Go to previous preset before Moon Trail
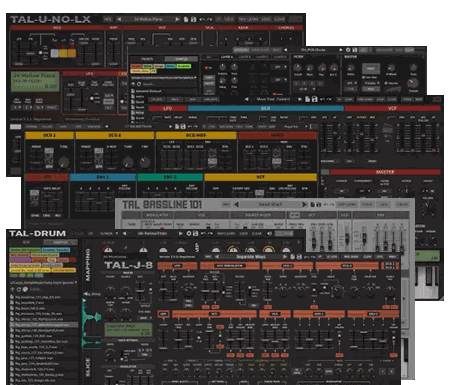The width and height of the screenshot is (450, 385). pos(246,99)
